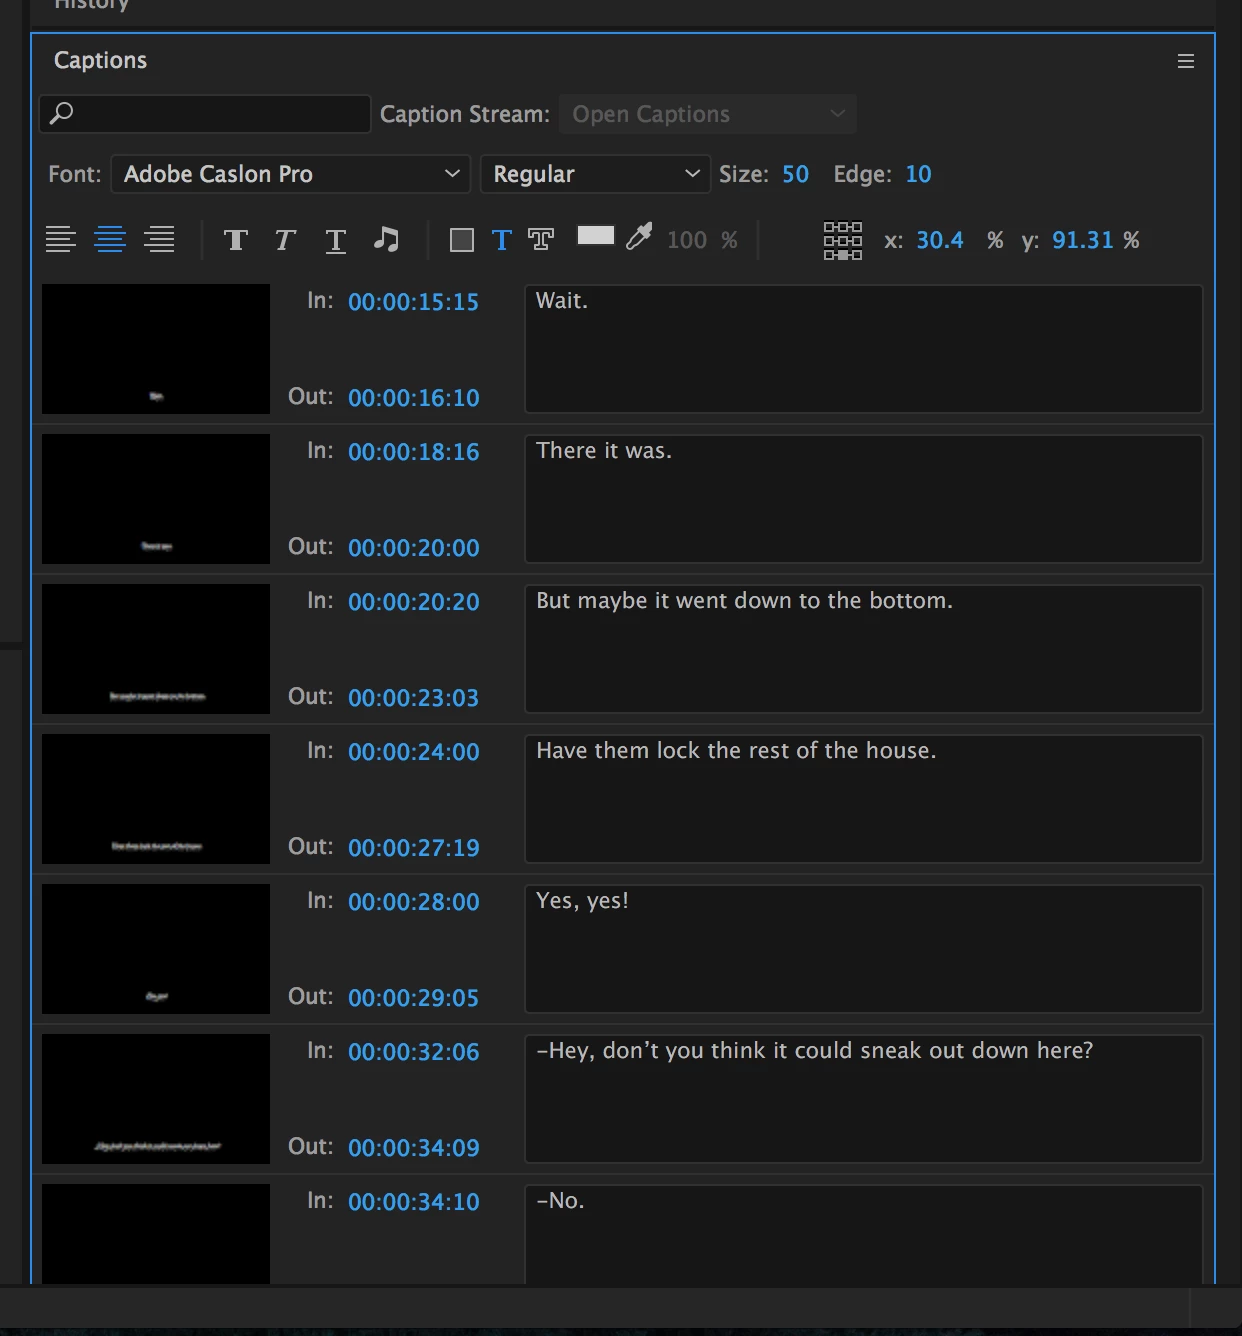The width and height of the screenshot is (1242, 1336).
Task: Click the font Size value 50
Action: tap(796, 174)
